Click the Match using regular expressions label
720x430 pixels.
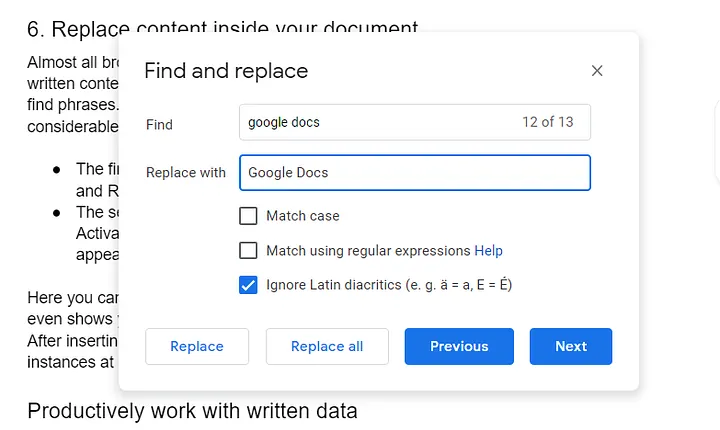tap(368, 251)
